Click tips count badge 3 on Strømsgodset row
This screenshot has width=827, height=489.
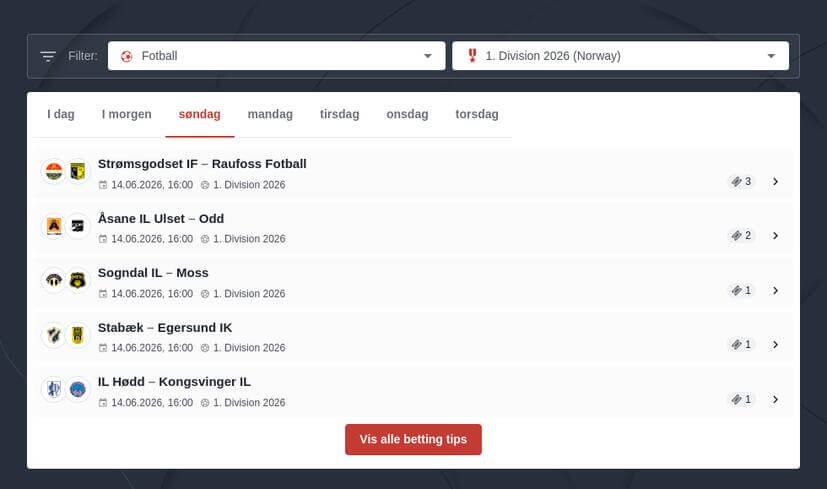point(741,181)
